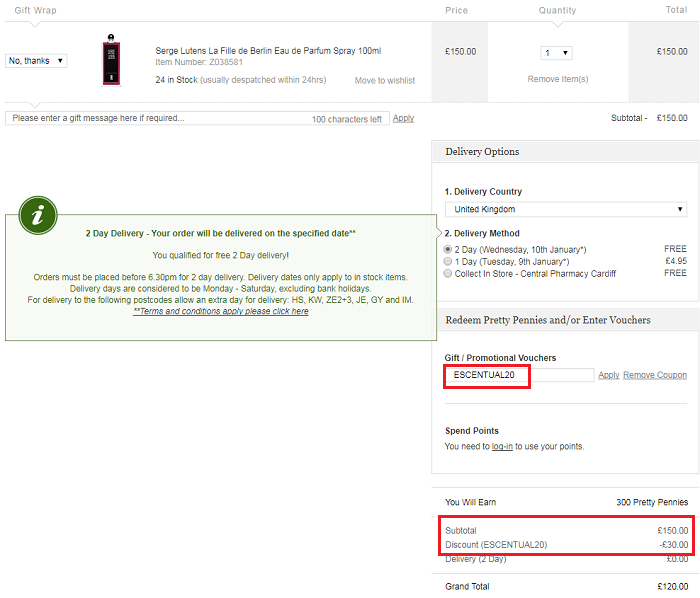Click the voucher code field with ESCENTUAL20
Screen dimensions: 700x598
[x=519, y=375]
